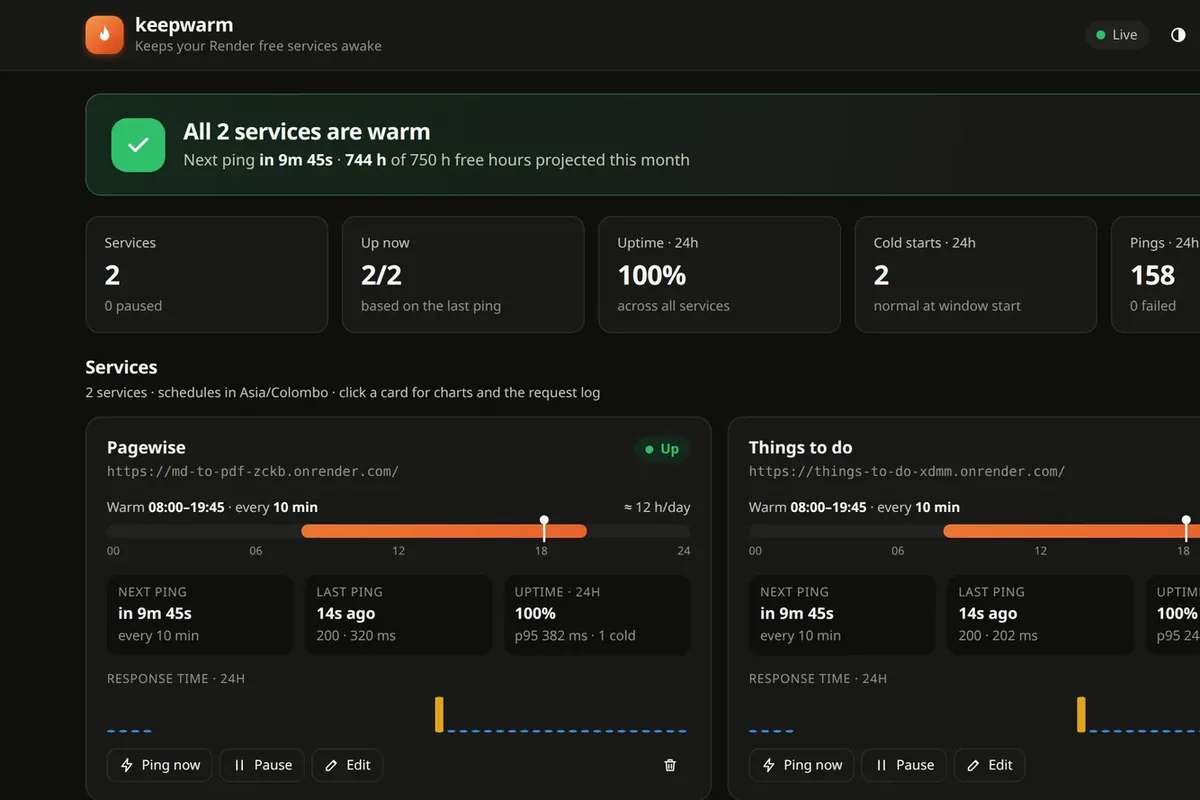Toggle the dark/light theme button
This screenshot has width=1200, height=800.
click(1178, 35)
